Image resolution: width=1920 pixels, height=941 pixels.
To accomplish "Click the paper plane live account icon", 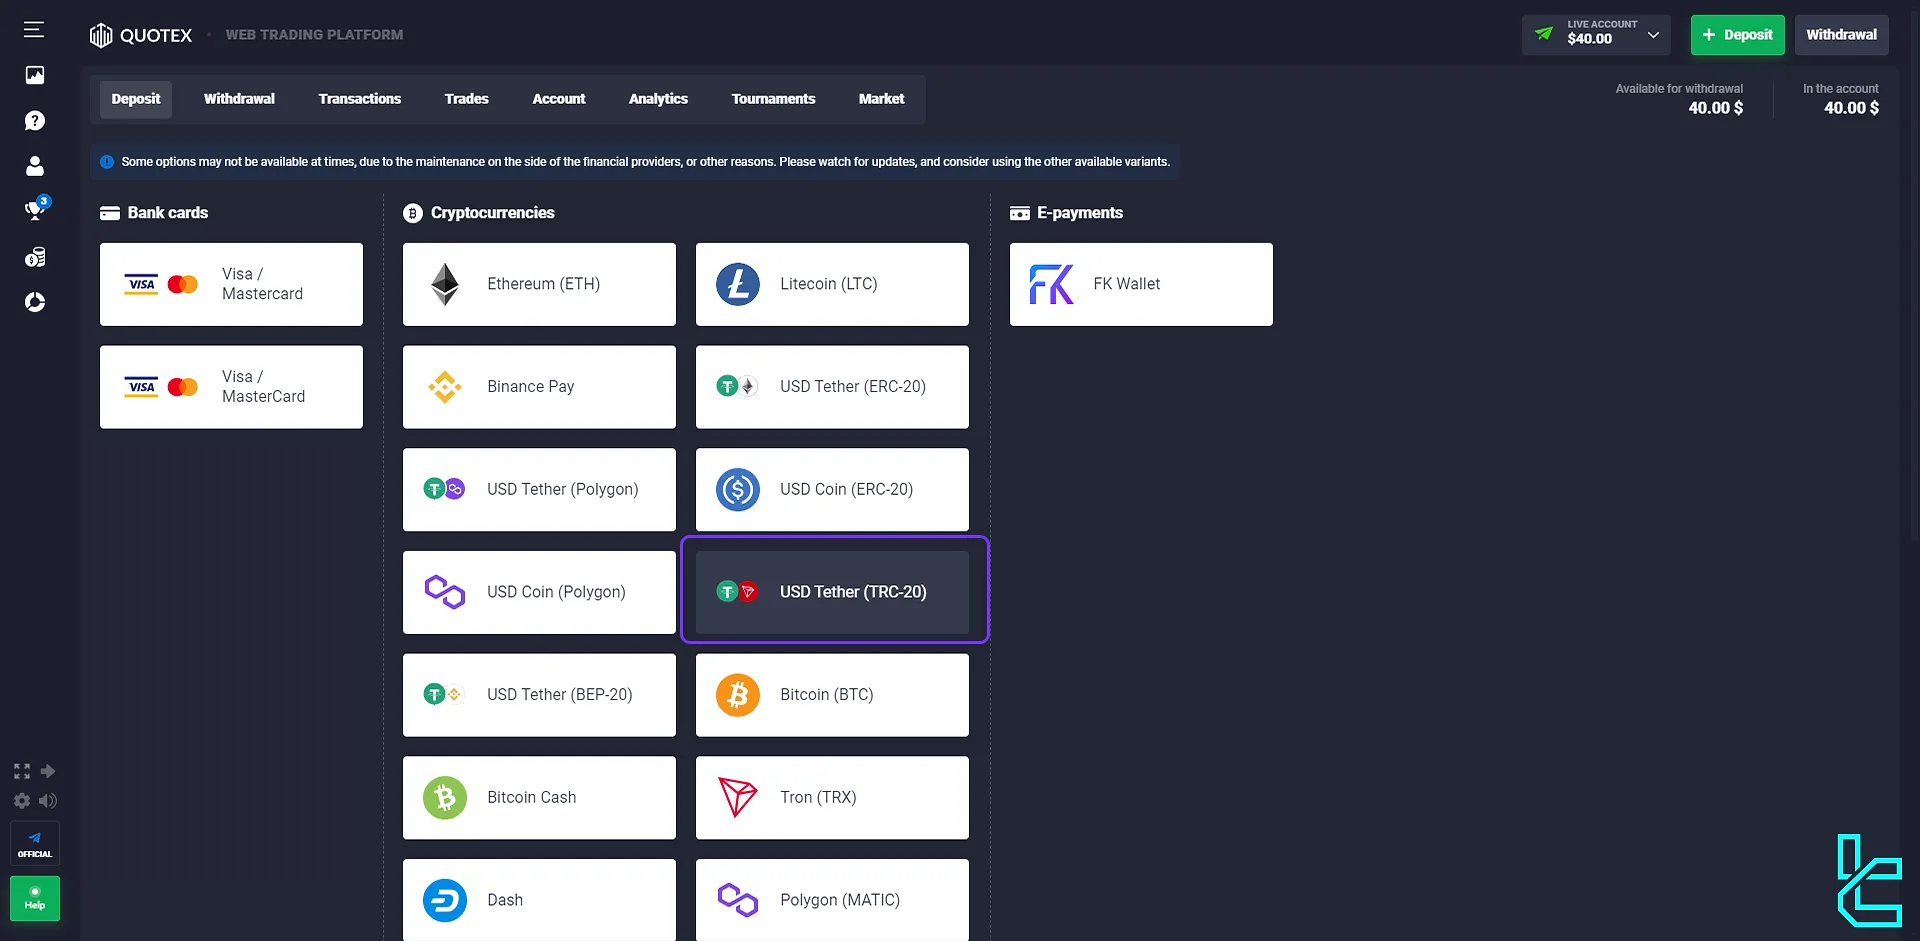I will pos(1544,34).
